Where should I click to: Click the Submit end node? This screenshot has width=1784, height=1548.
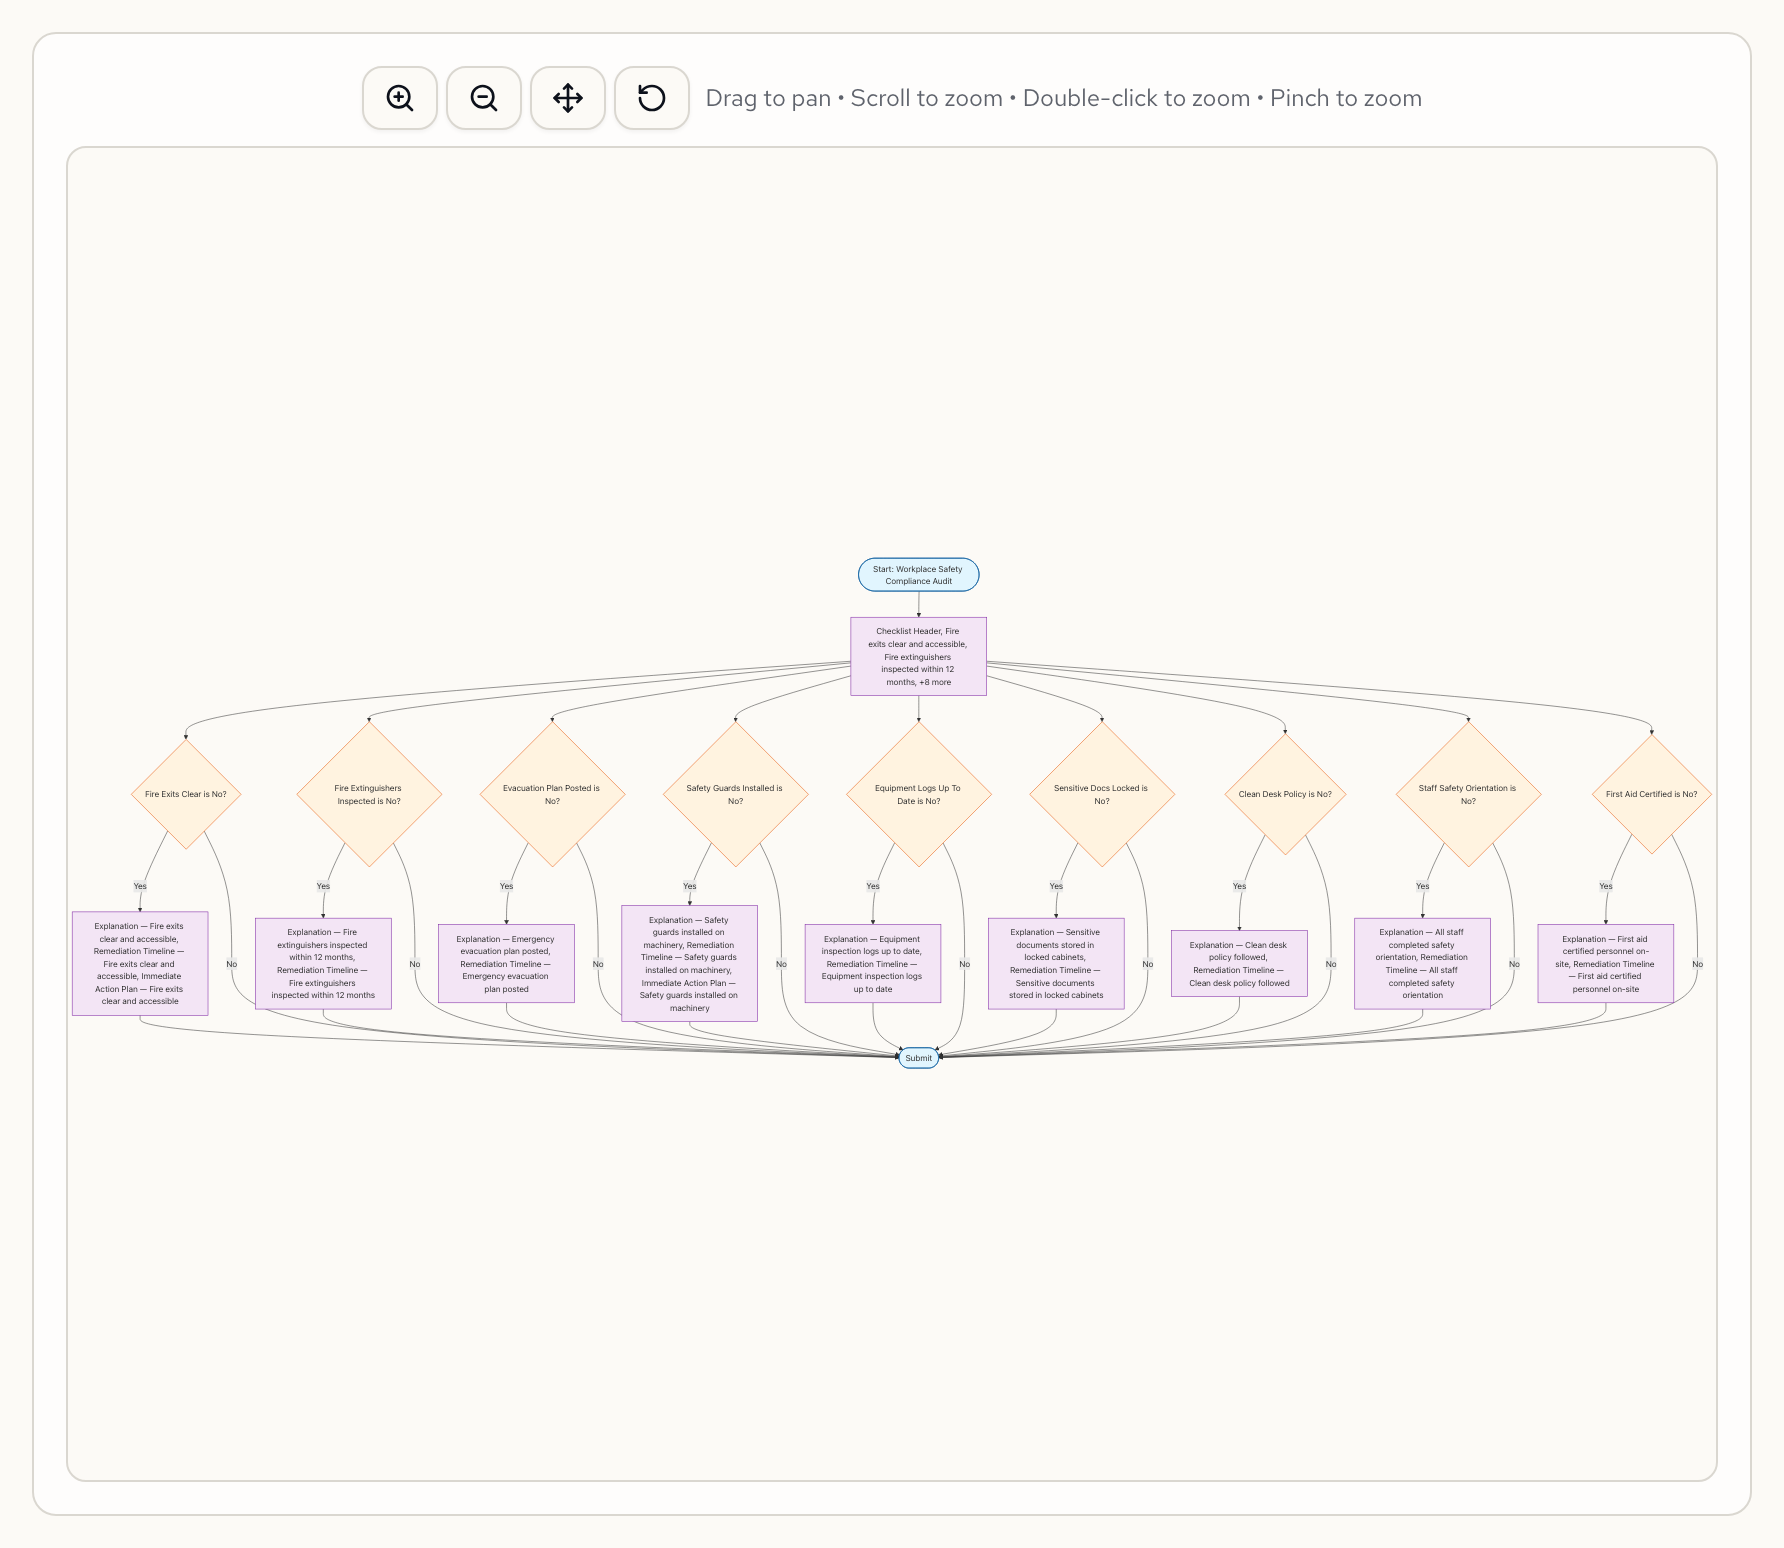(x=918, y=1058)
